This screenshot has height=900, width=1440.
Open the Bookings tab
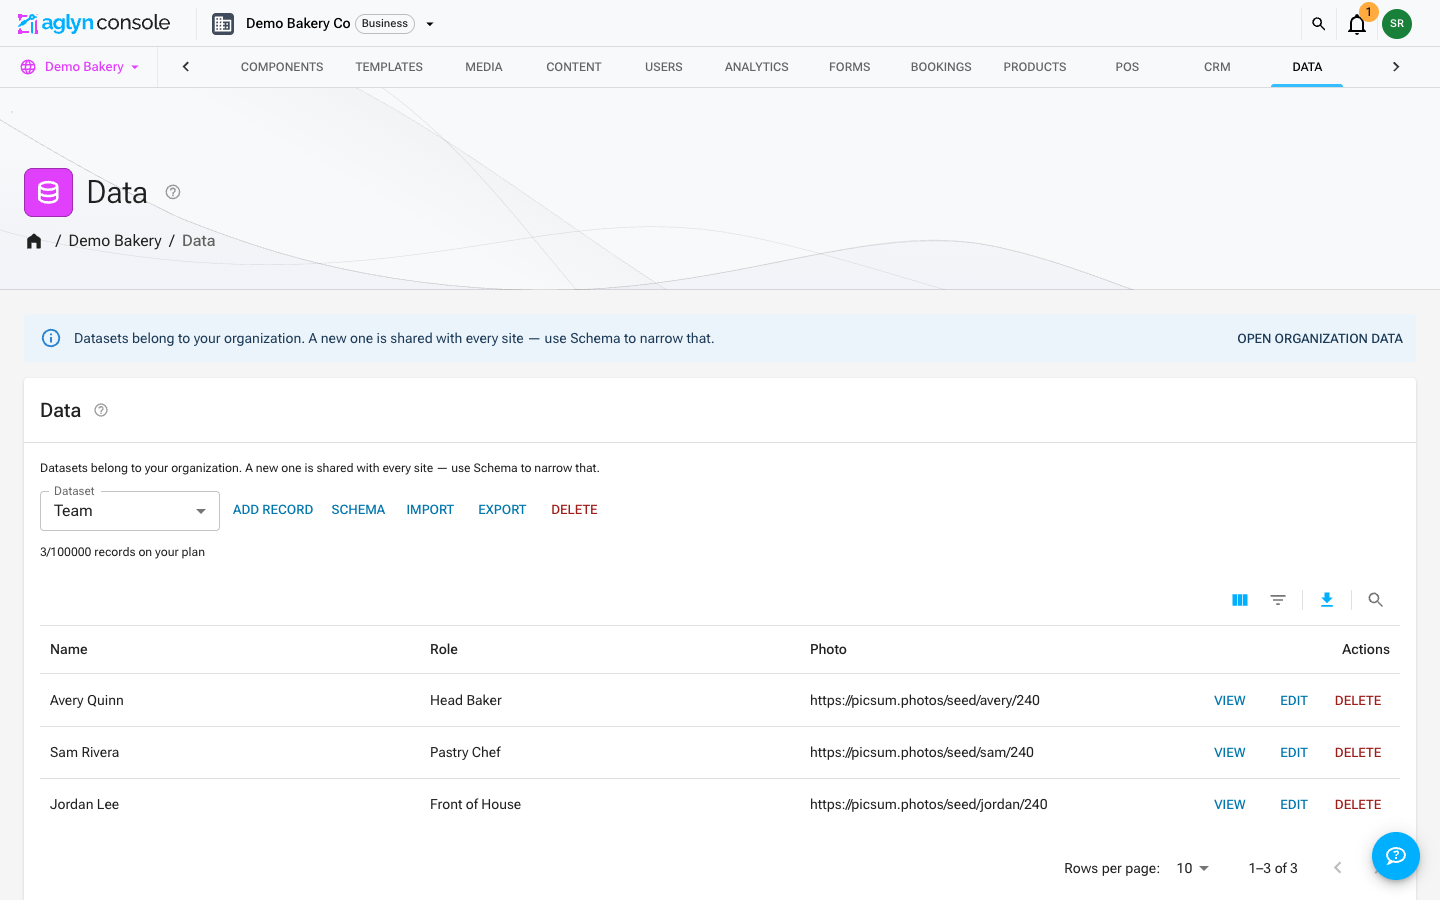coord(941,67)
